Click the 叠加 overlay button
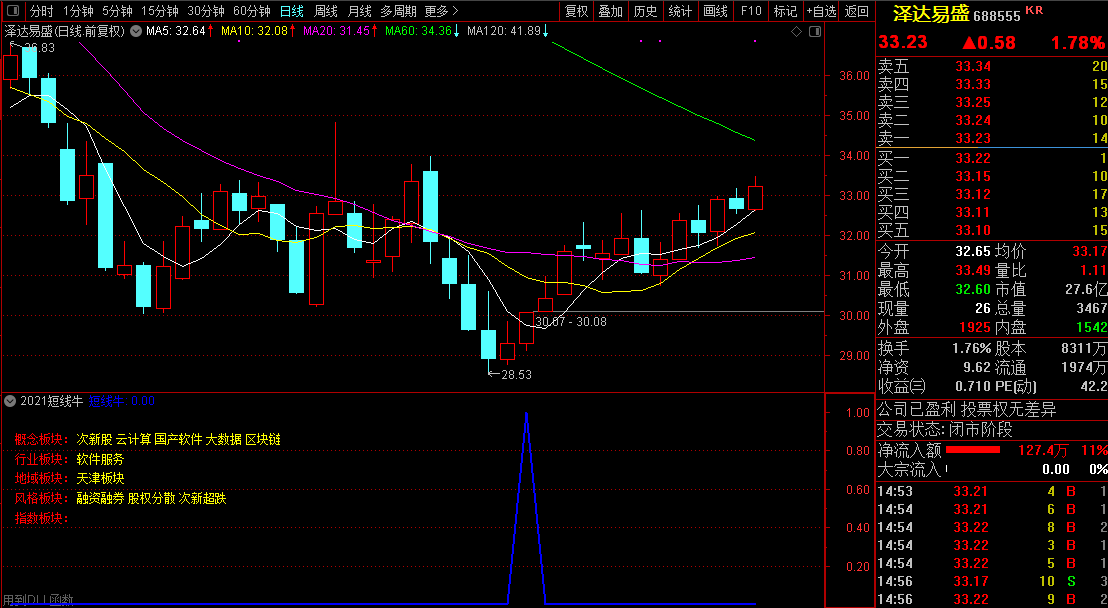The width and height of the screenshot is (1108, 608). coord(611,11)
